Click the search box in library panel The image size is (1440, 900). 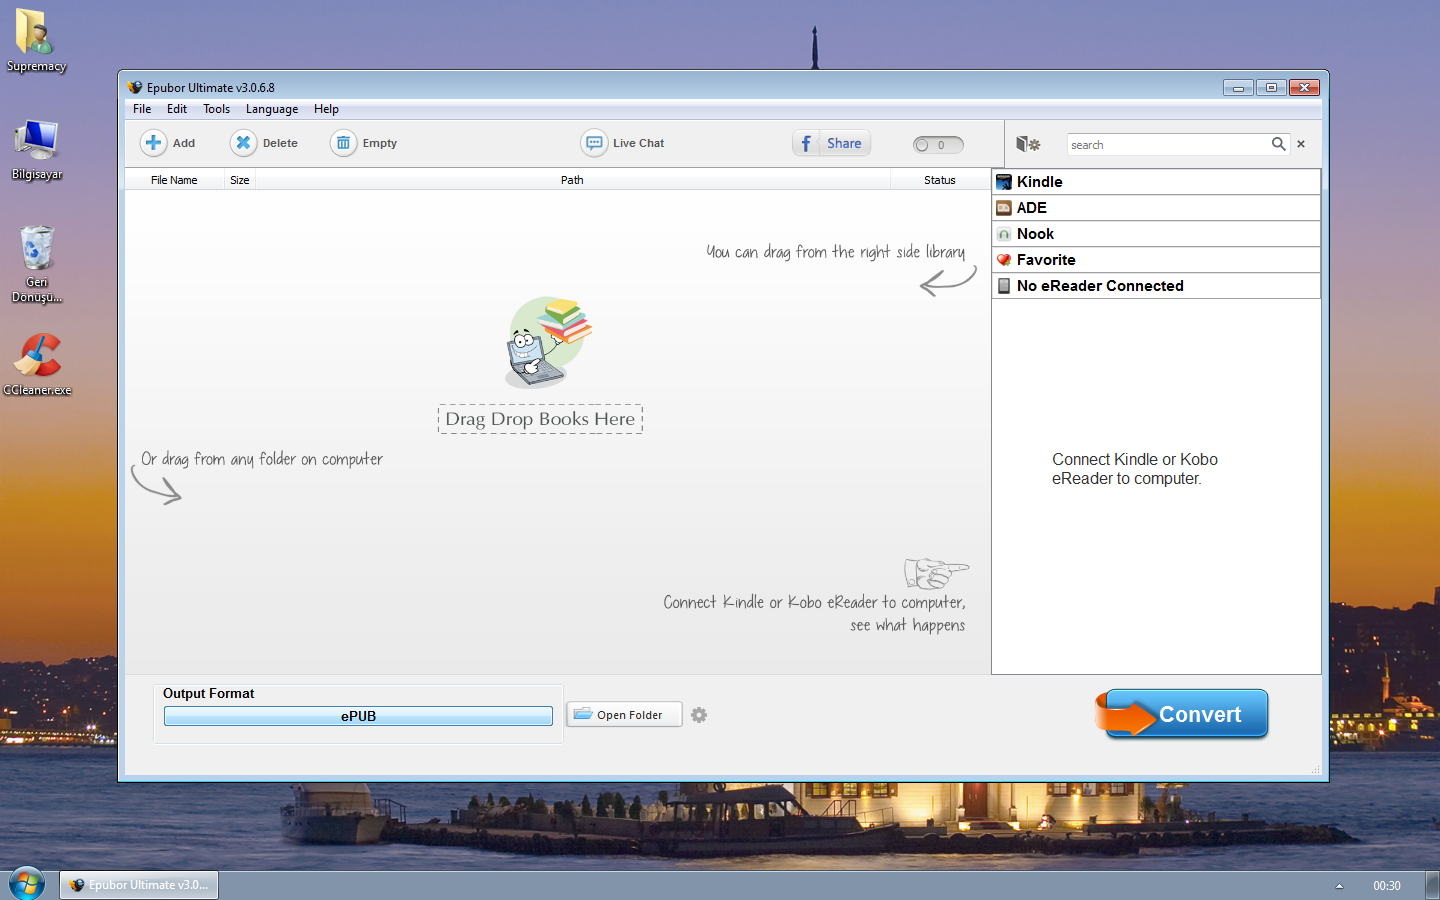[1167, 145]
